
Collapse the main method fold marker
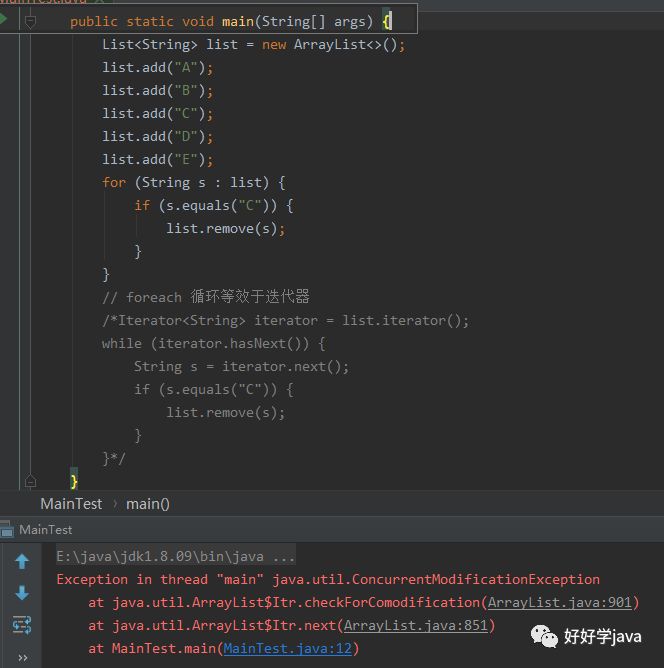30,21
